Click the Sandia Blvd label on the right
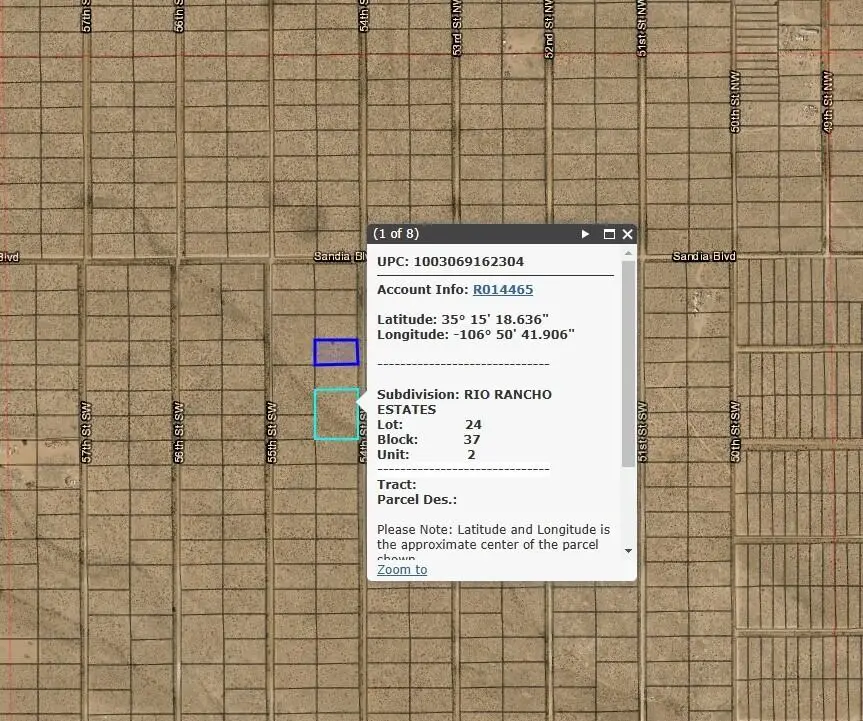This screenshot has width=863, height=721. click(703, 256)
